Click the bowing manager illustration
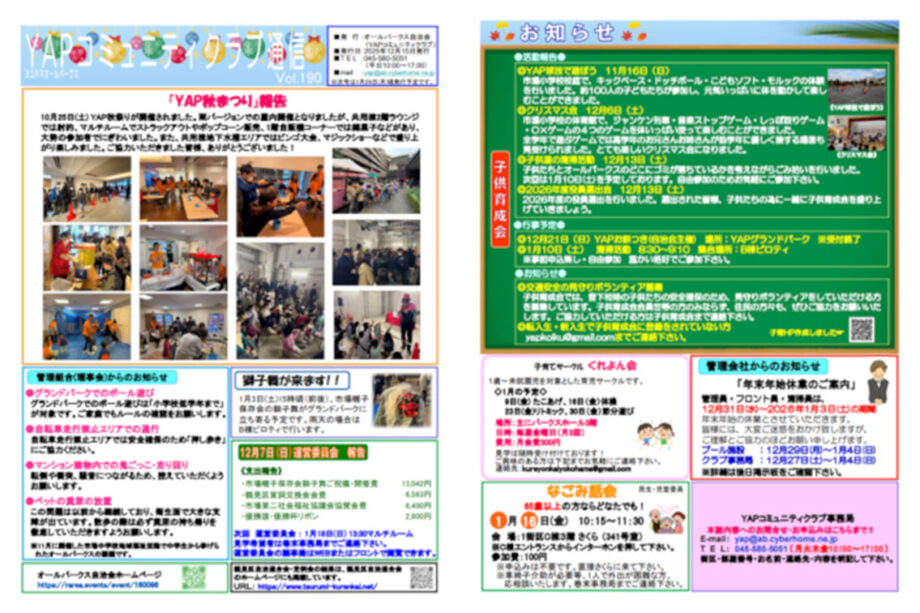 click(878, 383)
